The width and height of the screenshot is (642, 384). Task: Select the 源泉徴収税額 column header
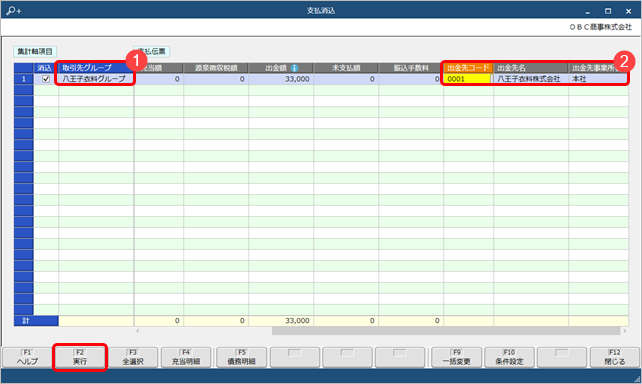tap(216, 68)
